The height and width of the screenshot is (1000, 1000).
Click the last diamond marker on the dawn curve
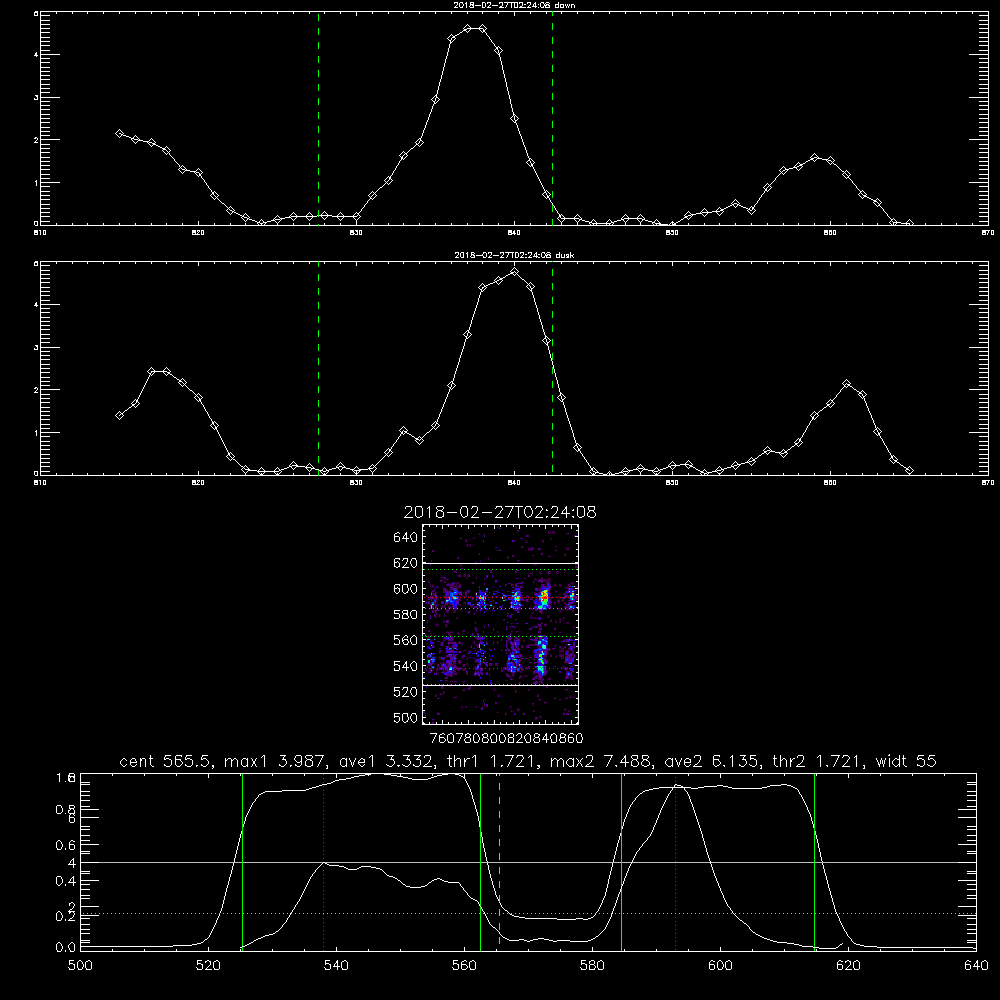click(x=909, y=223)
